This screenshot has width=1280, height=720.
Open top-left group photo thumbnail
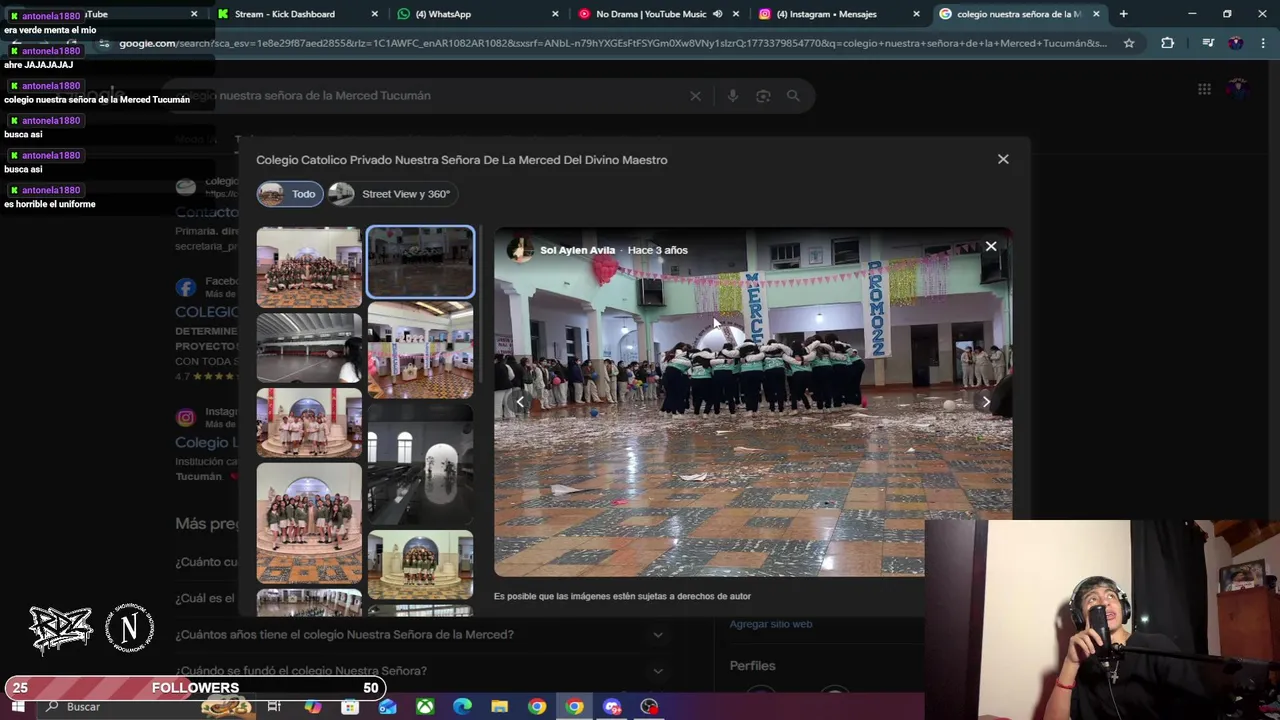coord(309,267)
